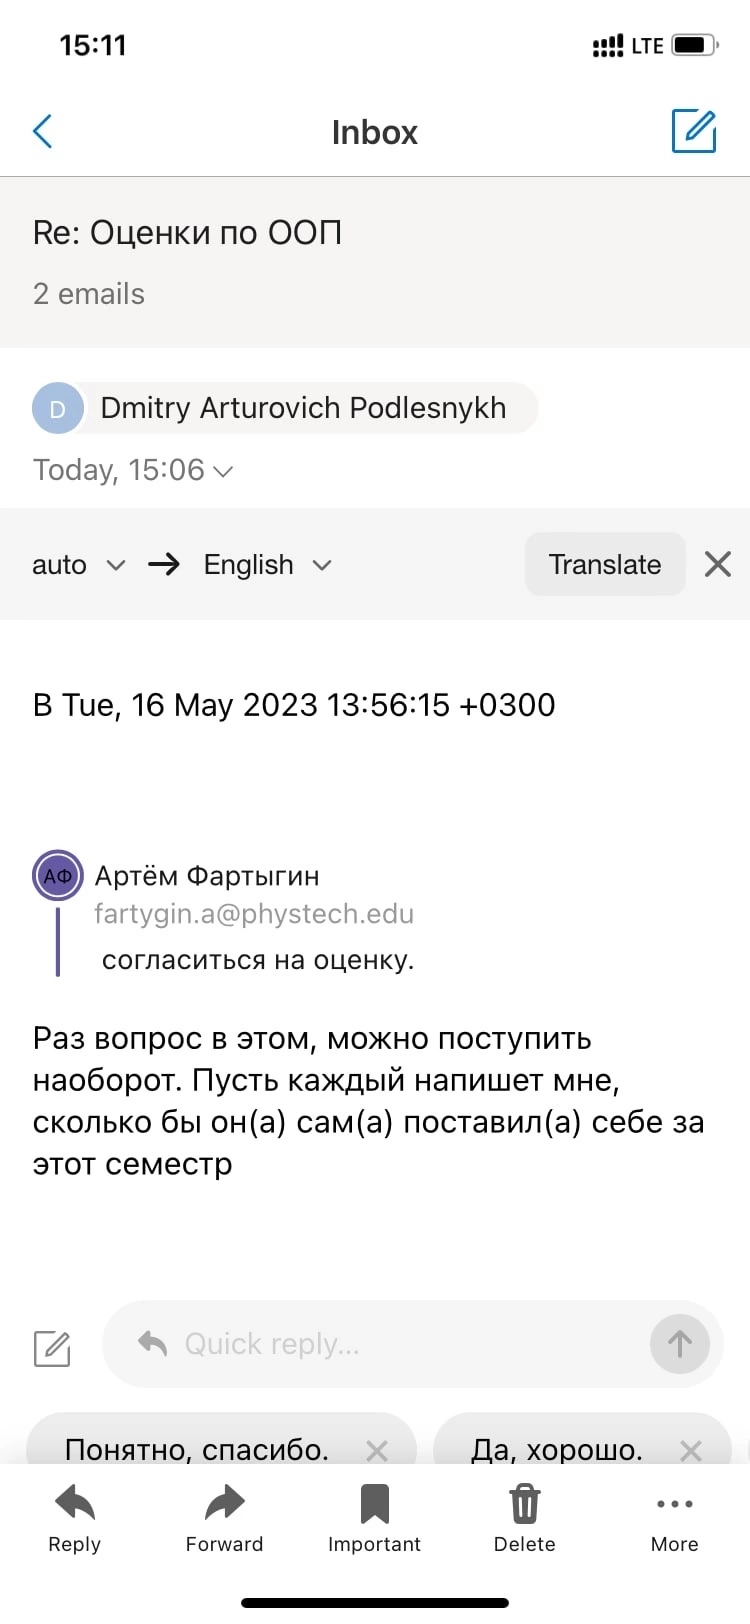The image size is (750, 1624).
Task: Go back using the left chevron
Action: [x=43, y=131]
